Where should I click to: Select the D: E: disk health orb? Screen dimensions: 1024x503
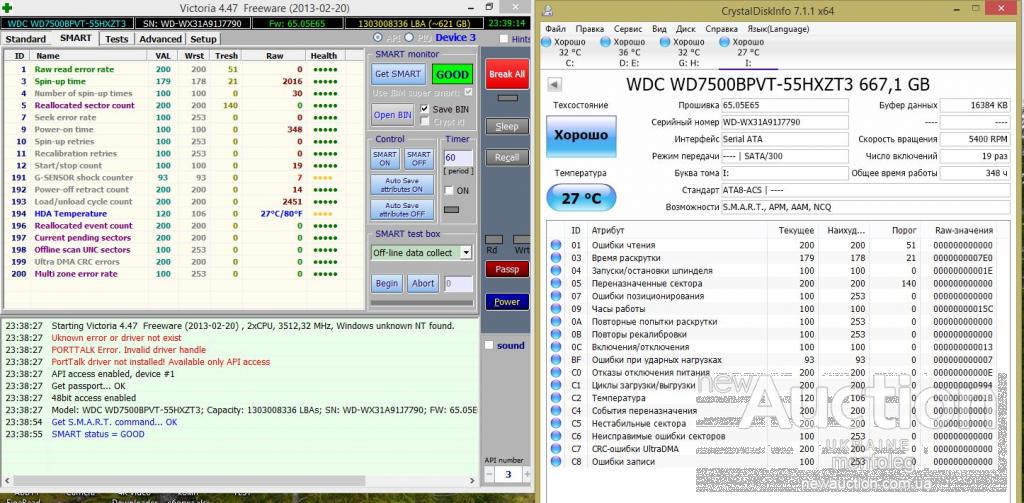(605, 42)
